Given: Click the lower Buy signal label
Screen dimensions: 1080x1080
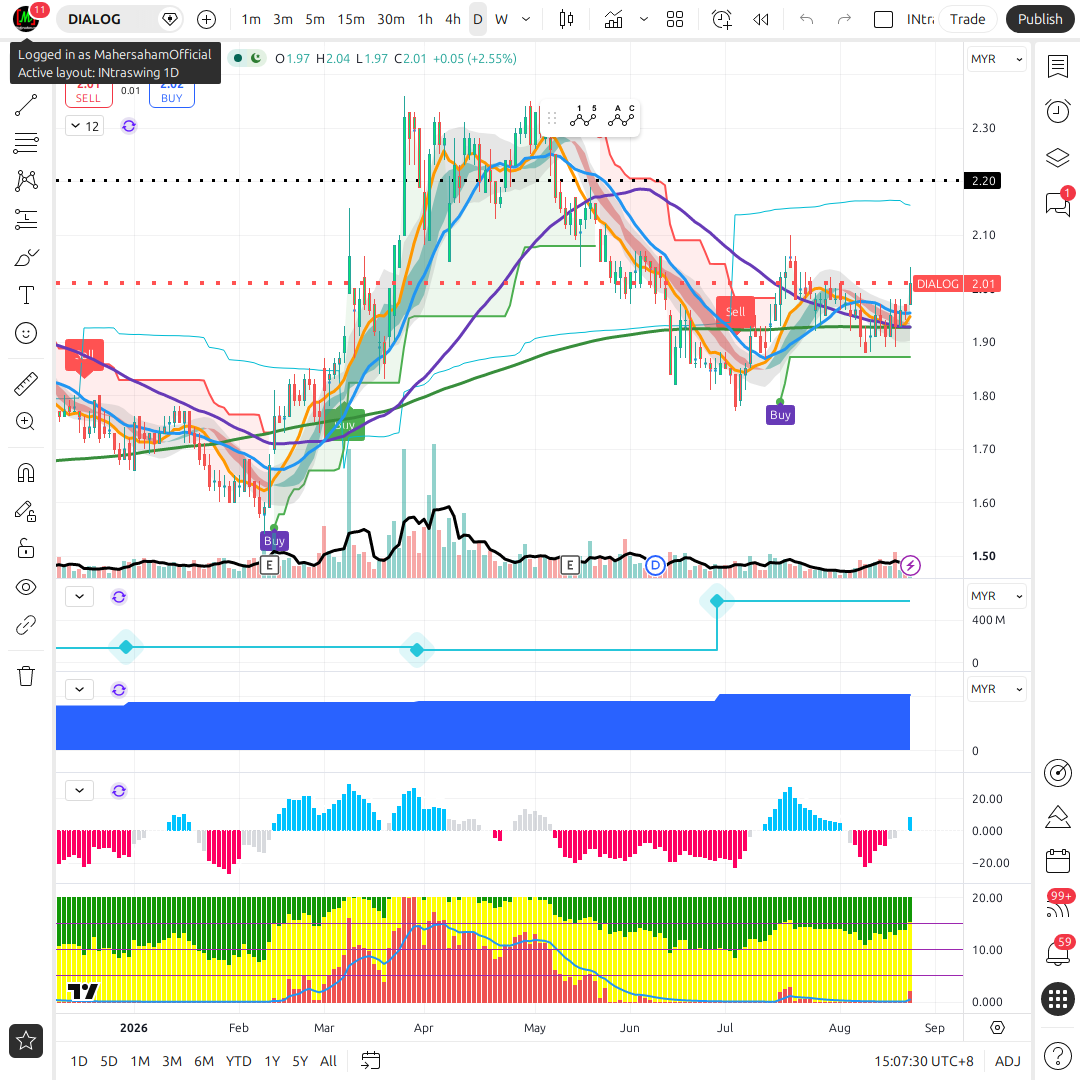Looking at the screenshot, I should (x=274, y=541).
